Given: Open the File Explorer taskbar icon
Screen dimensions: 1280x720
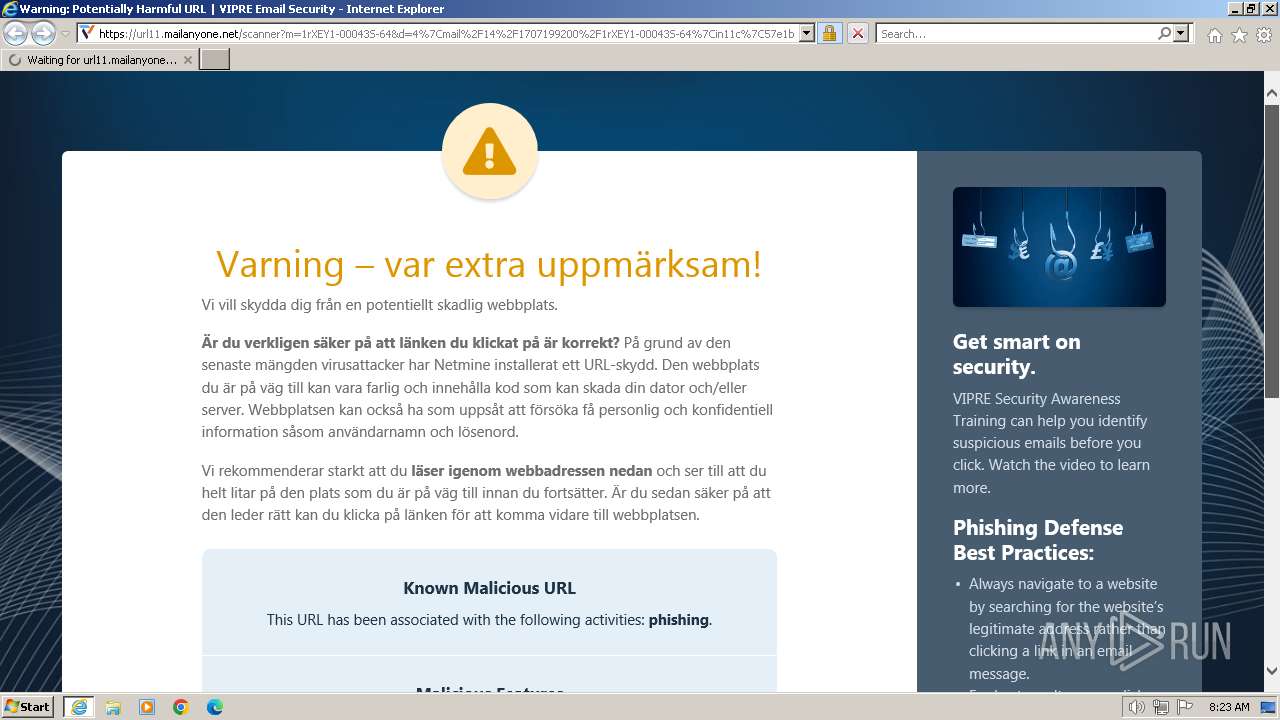Looking at the screenshot, I should point(113,707).
